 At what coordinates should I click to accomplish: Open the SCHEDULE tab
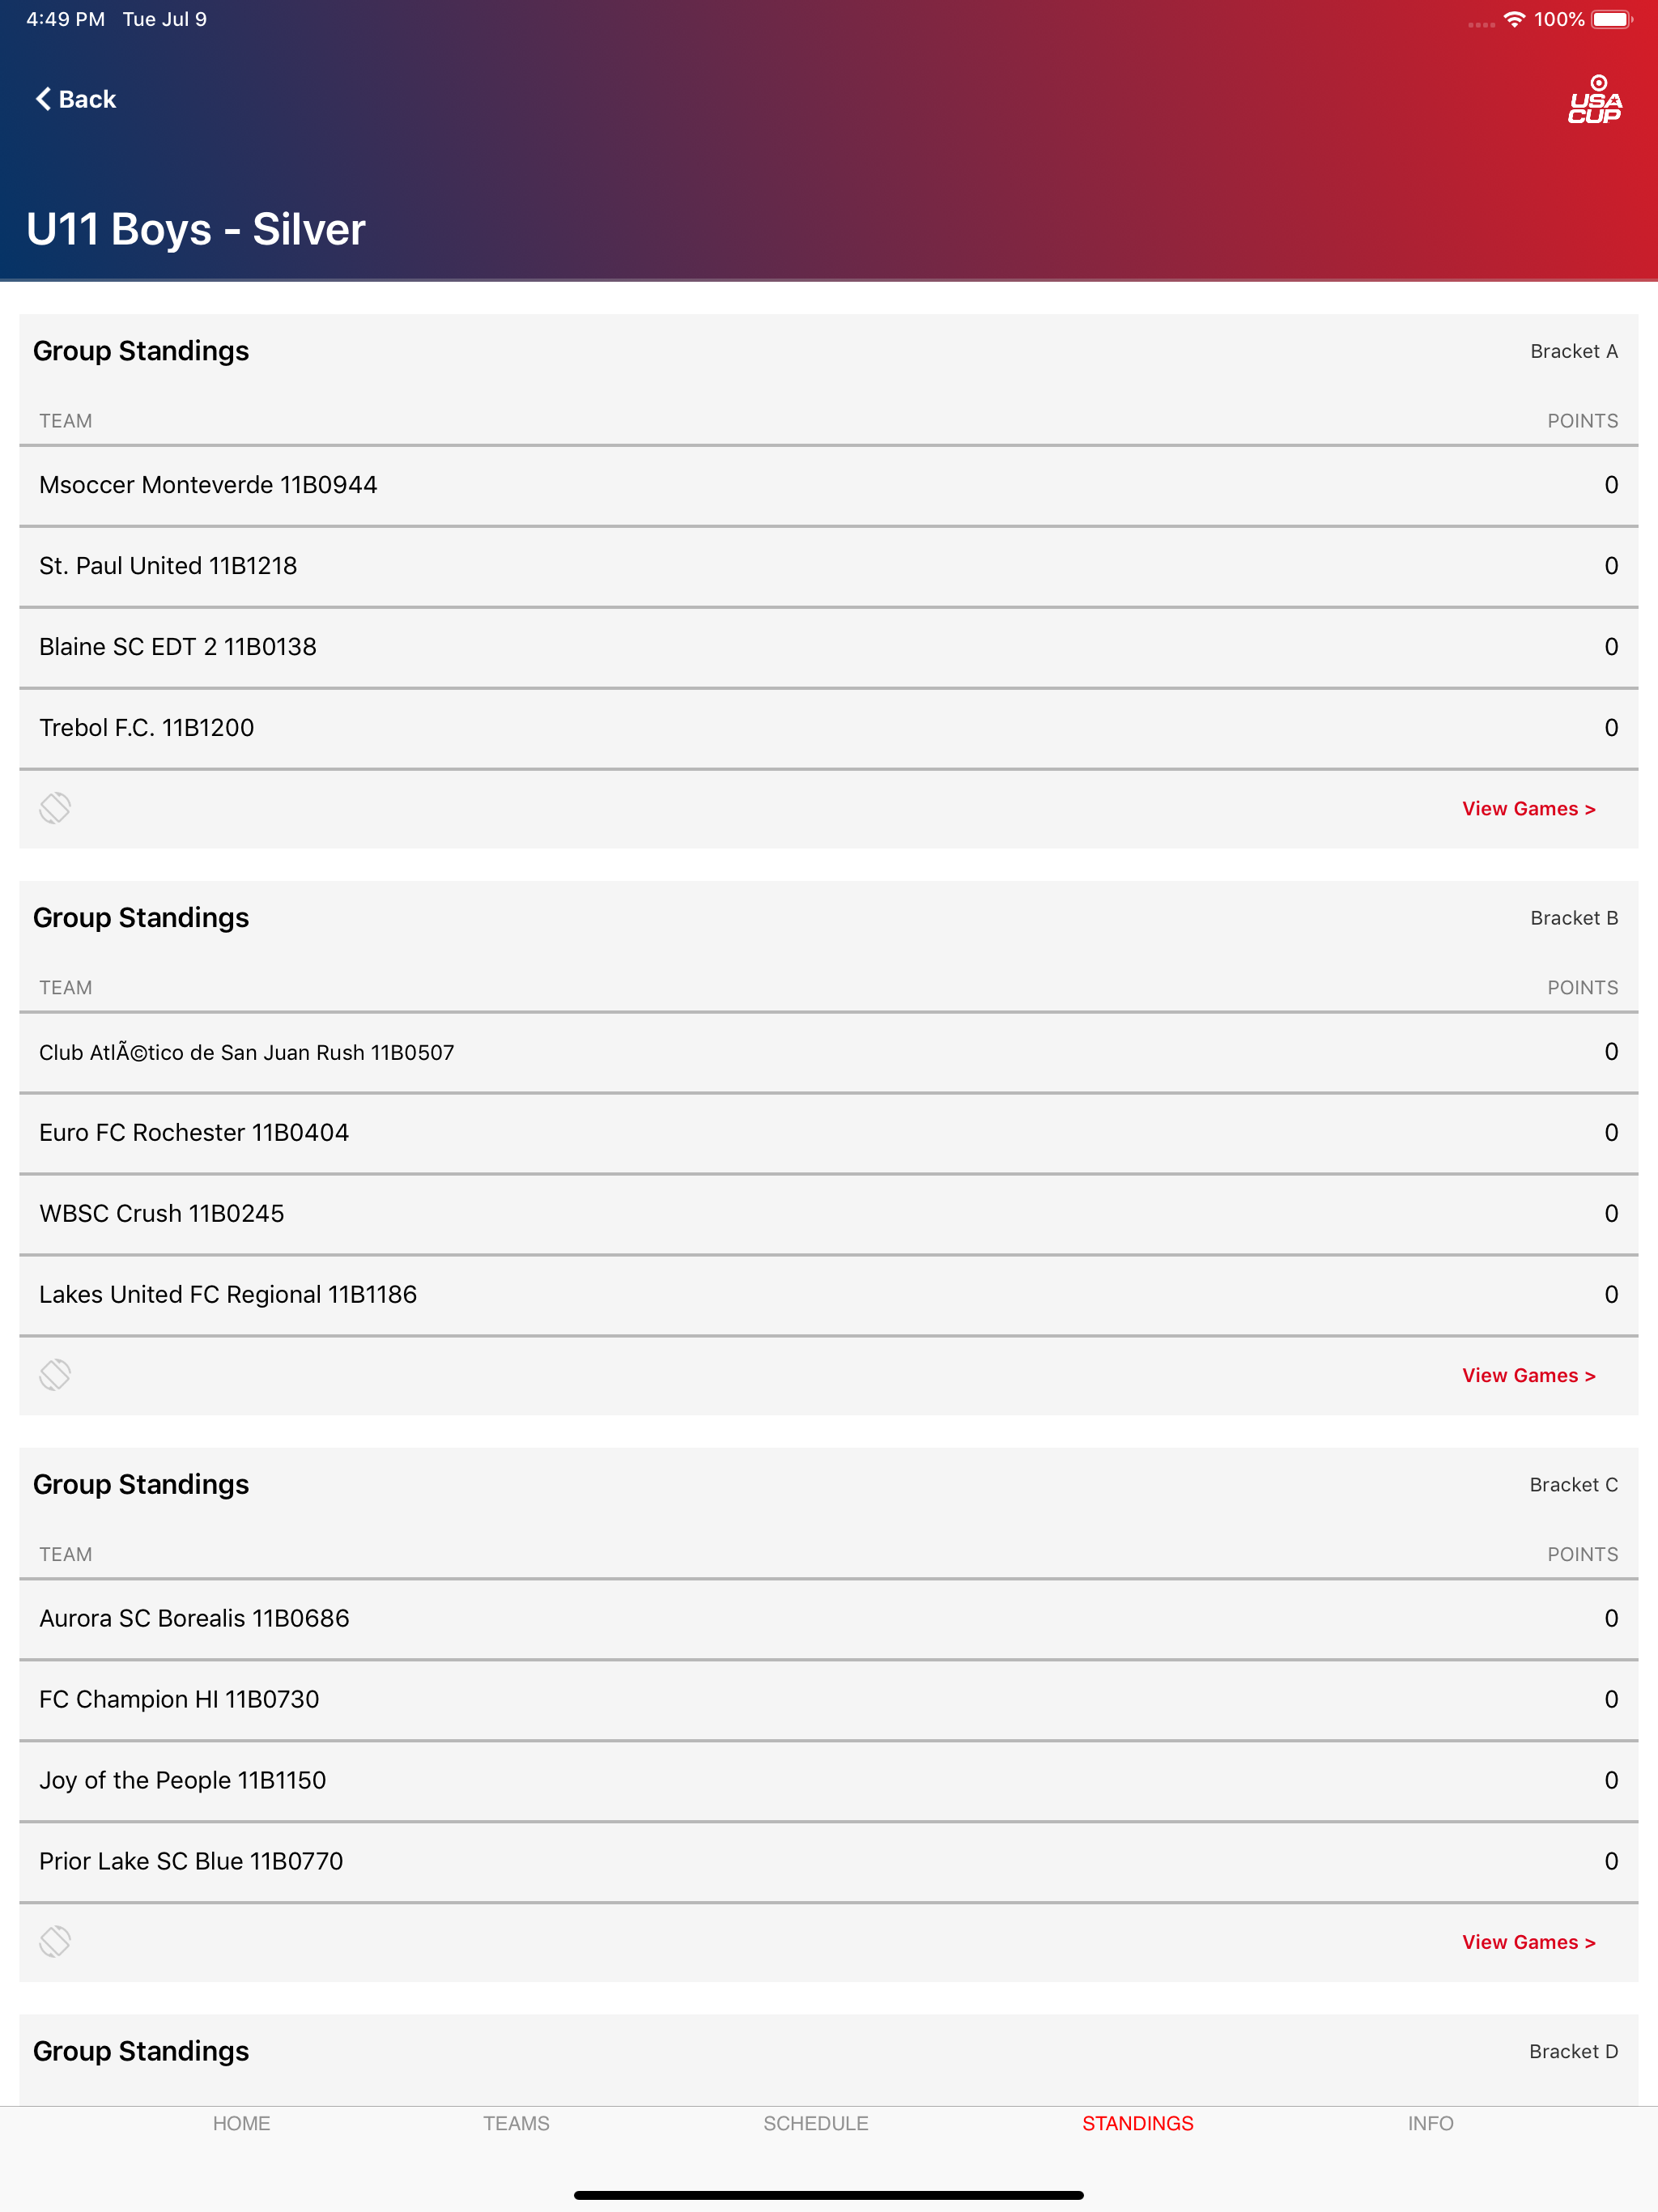click(x=816, y=2123)
